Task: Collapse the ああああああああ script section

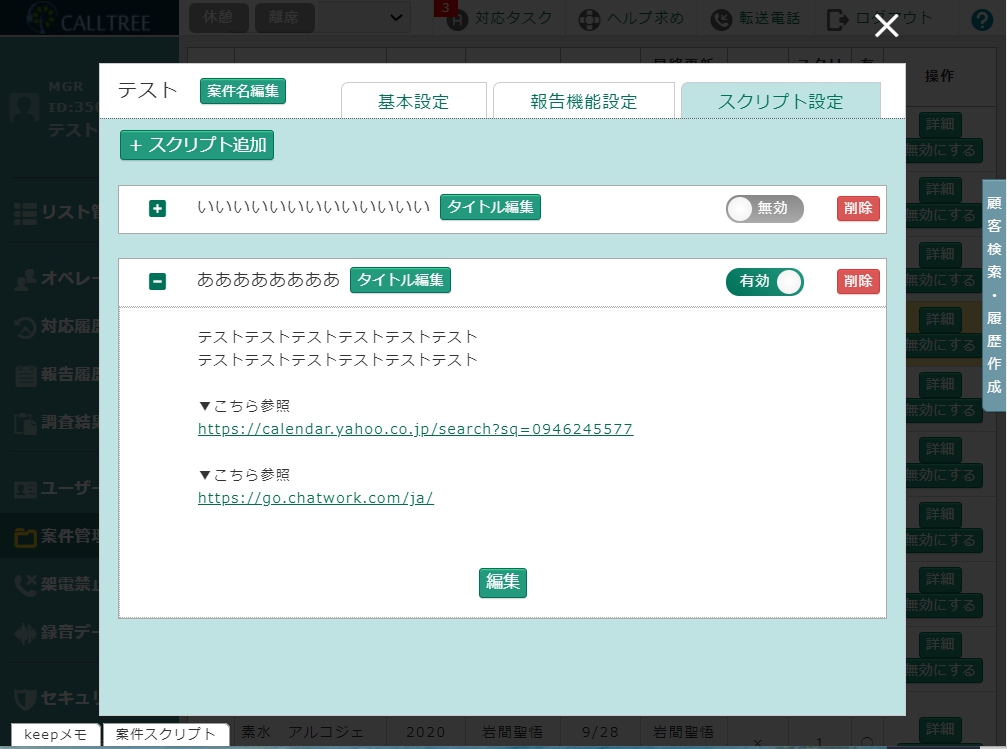Action: point(156,282)
